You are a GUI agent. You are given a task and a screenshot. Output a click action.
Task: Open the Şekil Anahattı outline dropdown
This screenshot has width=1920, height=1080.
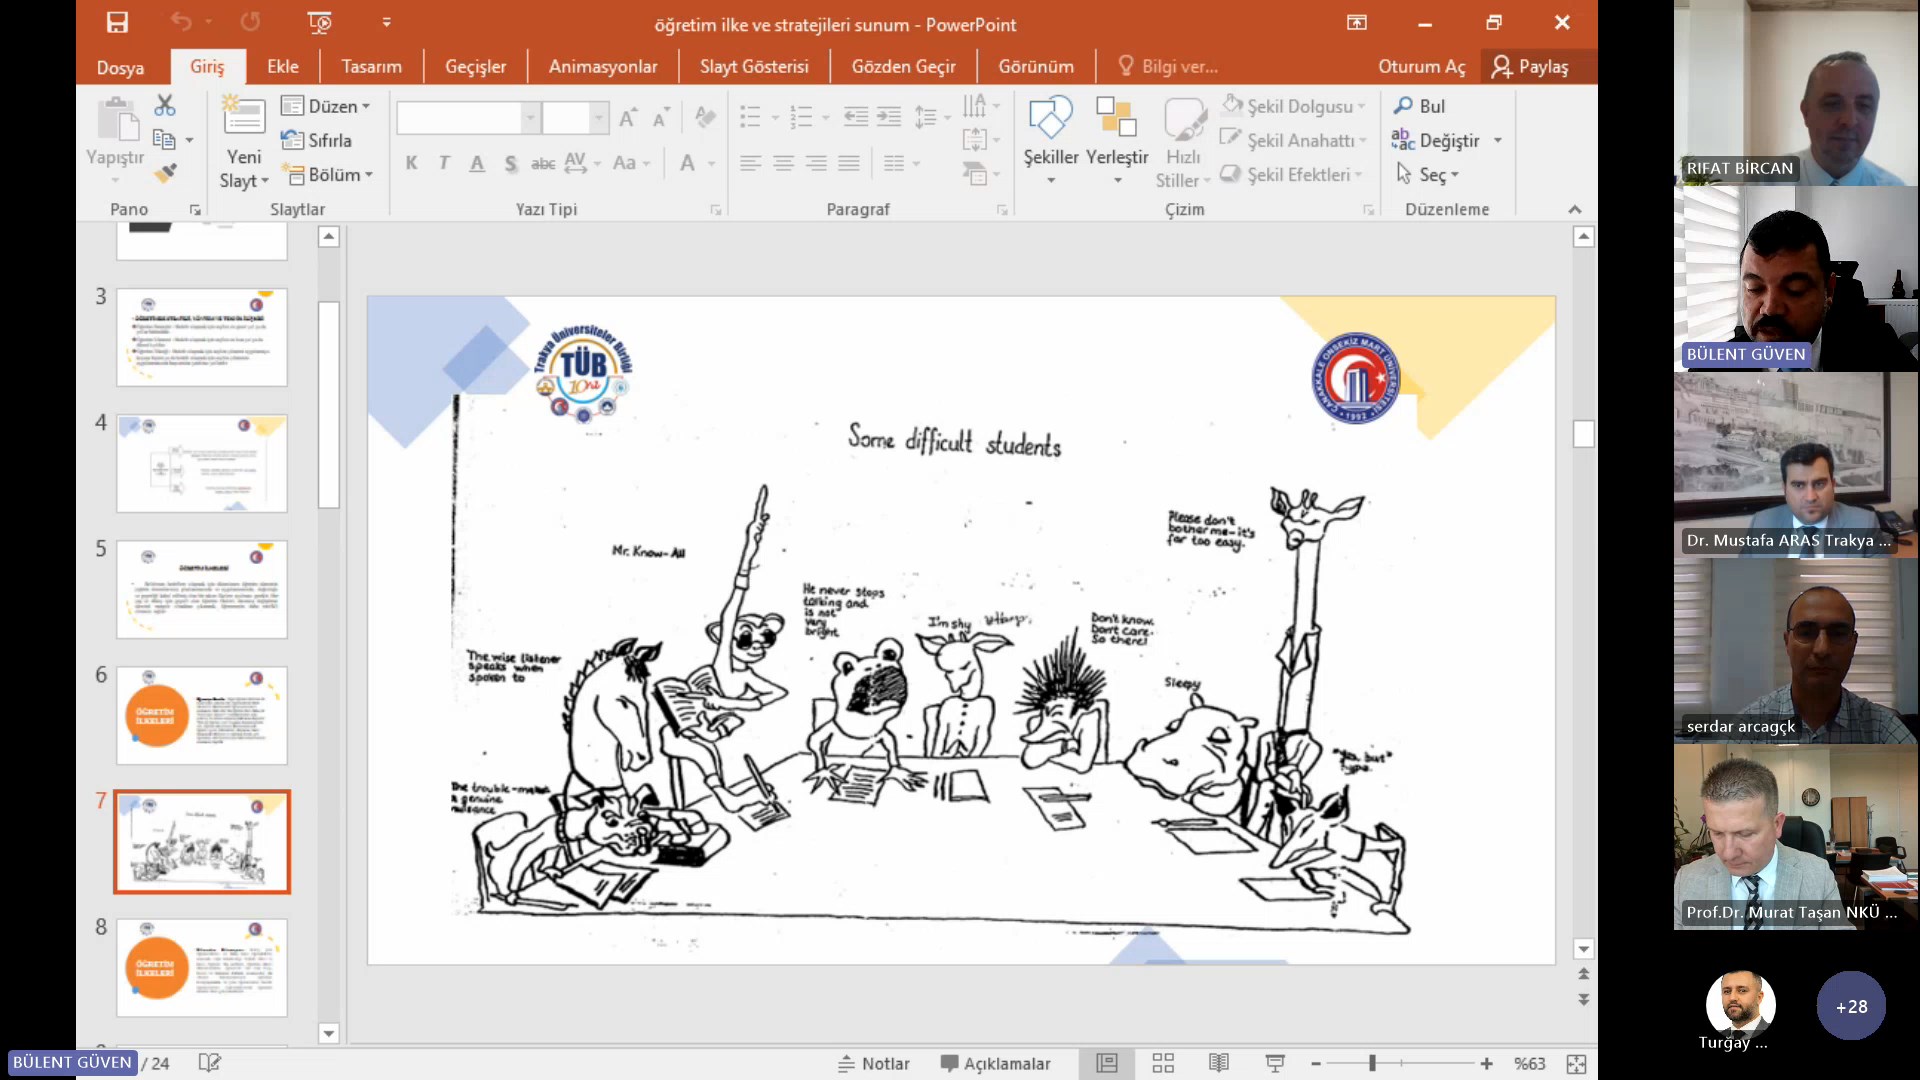tap(1294, 140)
